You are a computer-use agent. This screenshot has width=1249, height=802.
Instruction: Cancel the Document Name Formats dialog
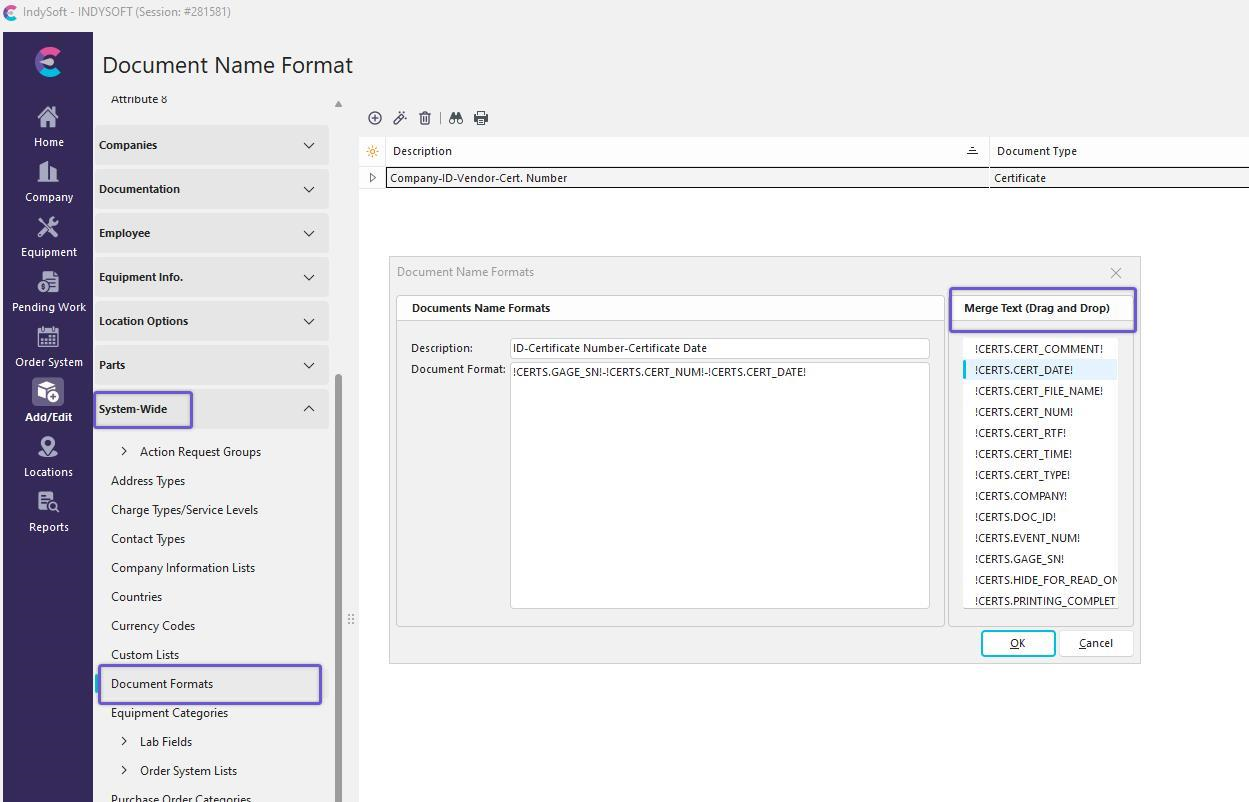pyautogui.click(x=1096, y=643)
